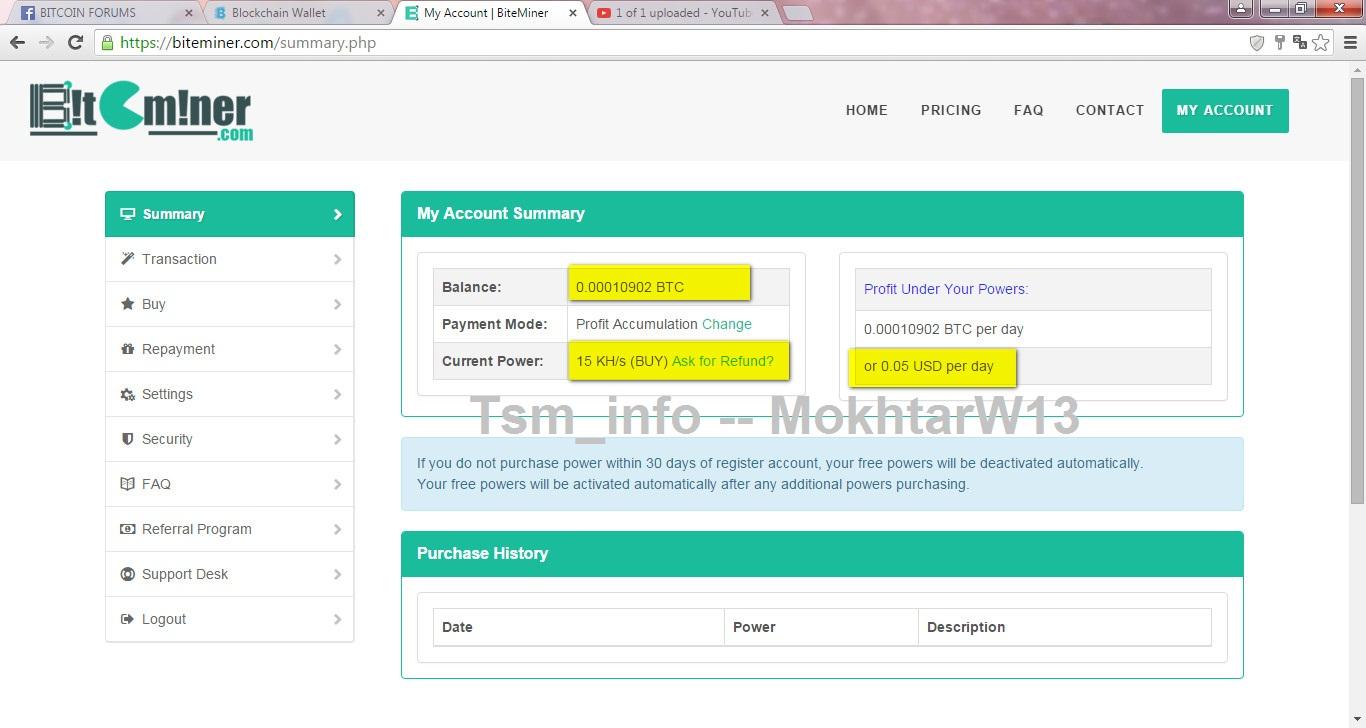Click Logout in sidebar

230,619
